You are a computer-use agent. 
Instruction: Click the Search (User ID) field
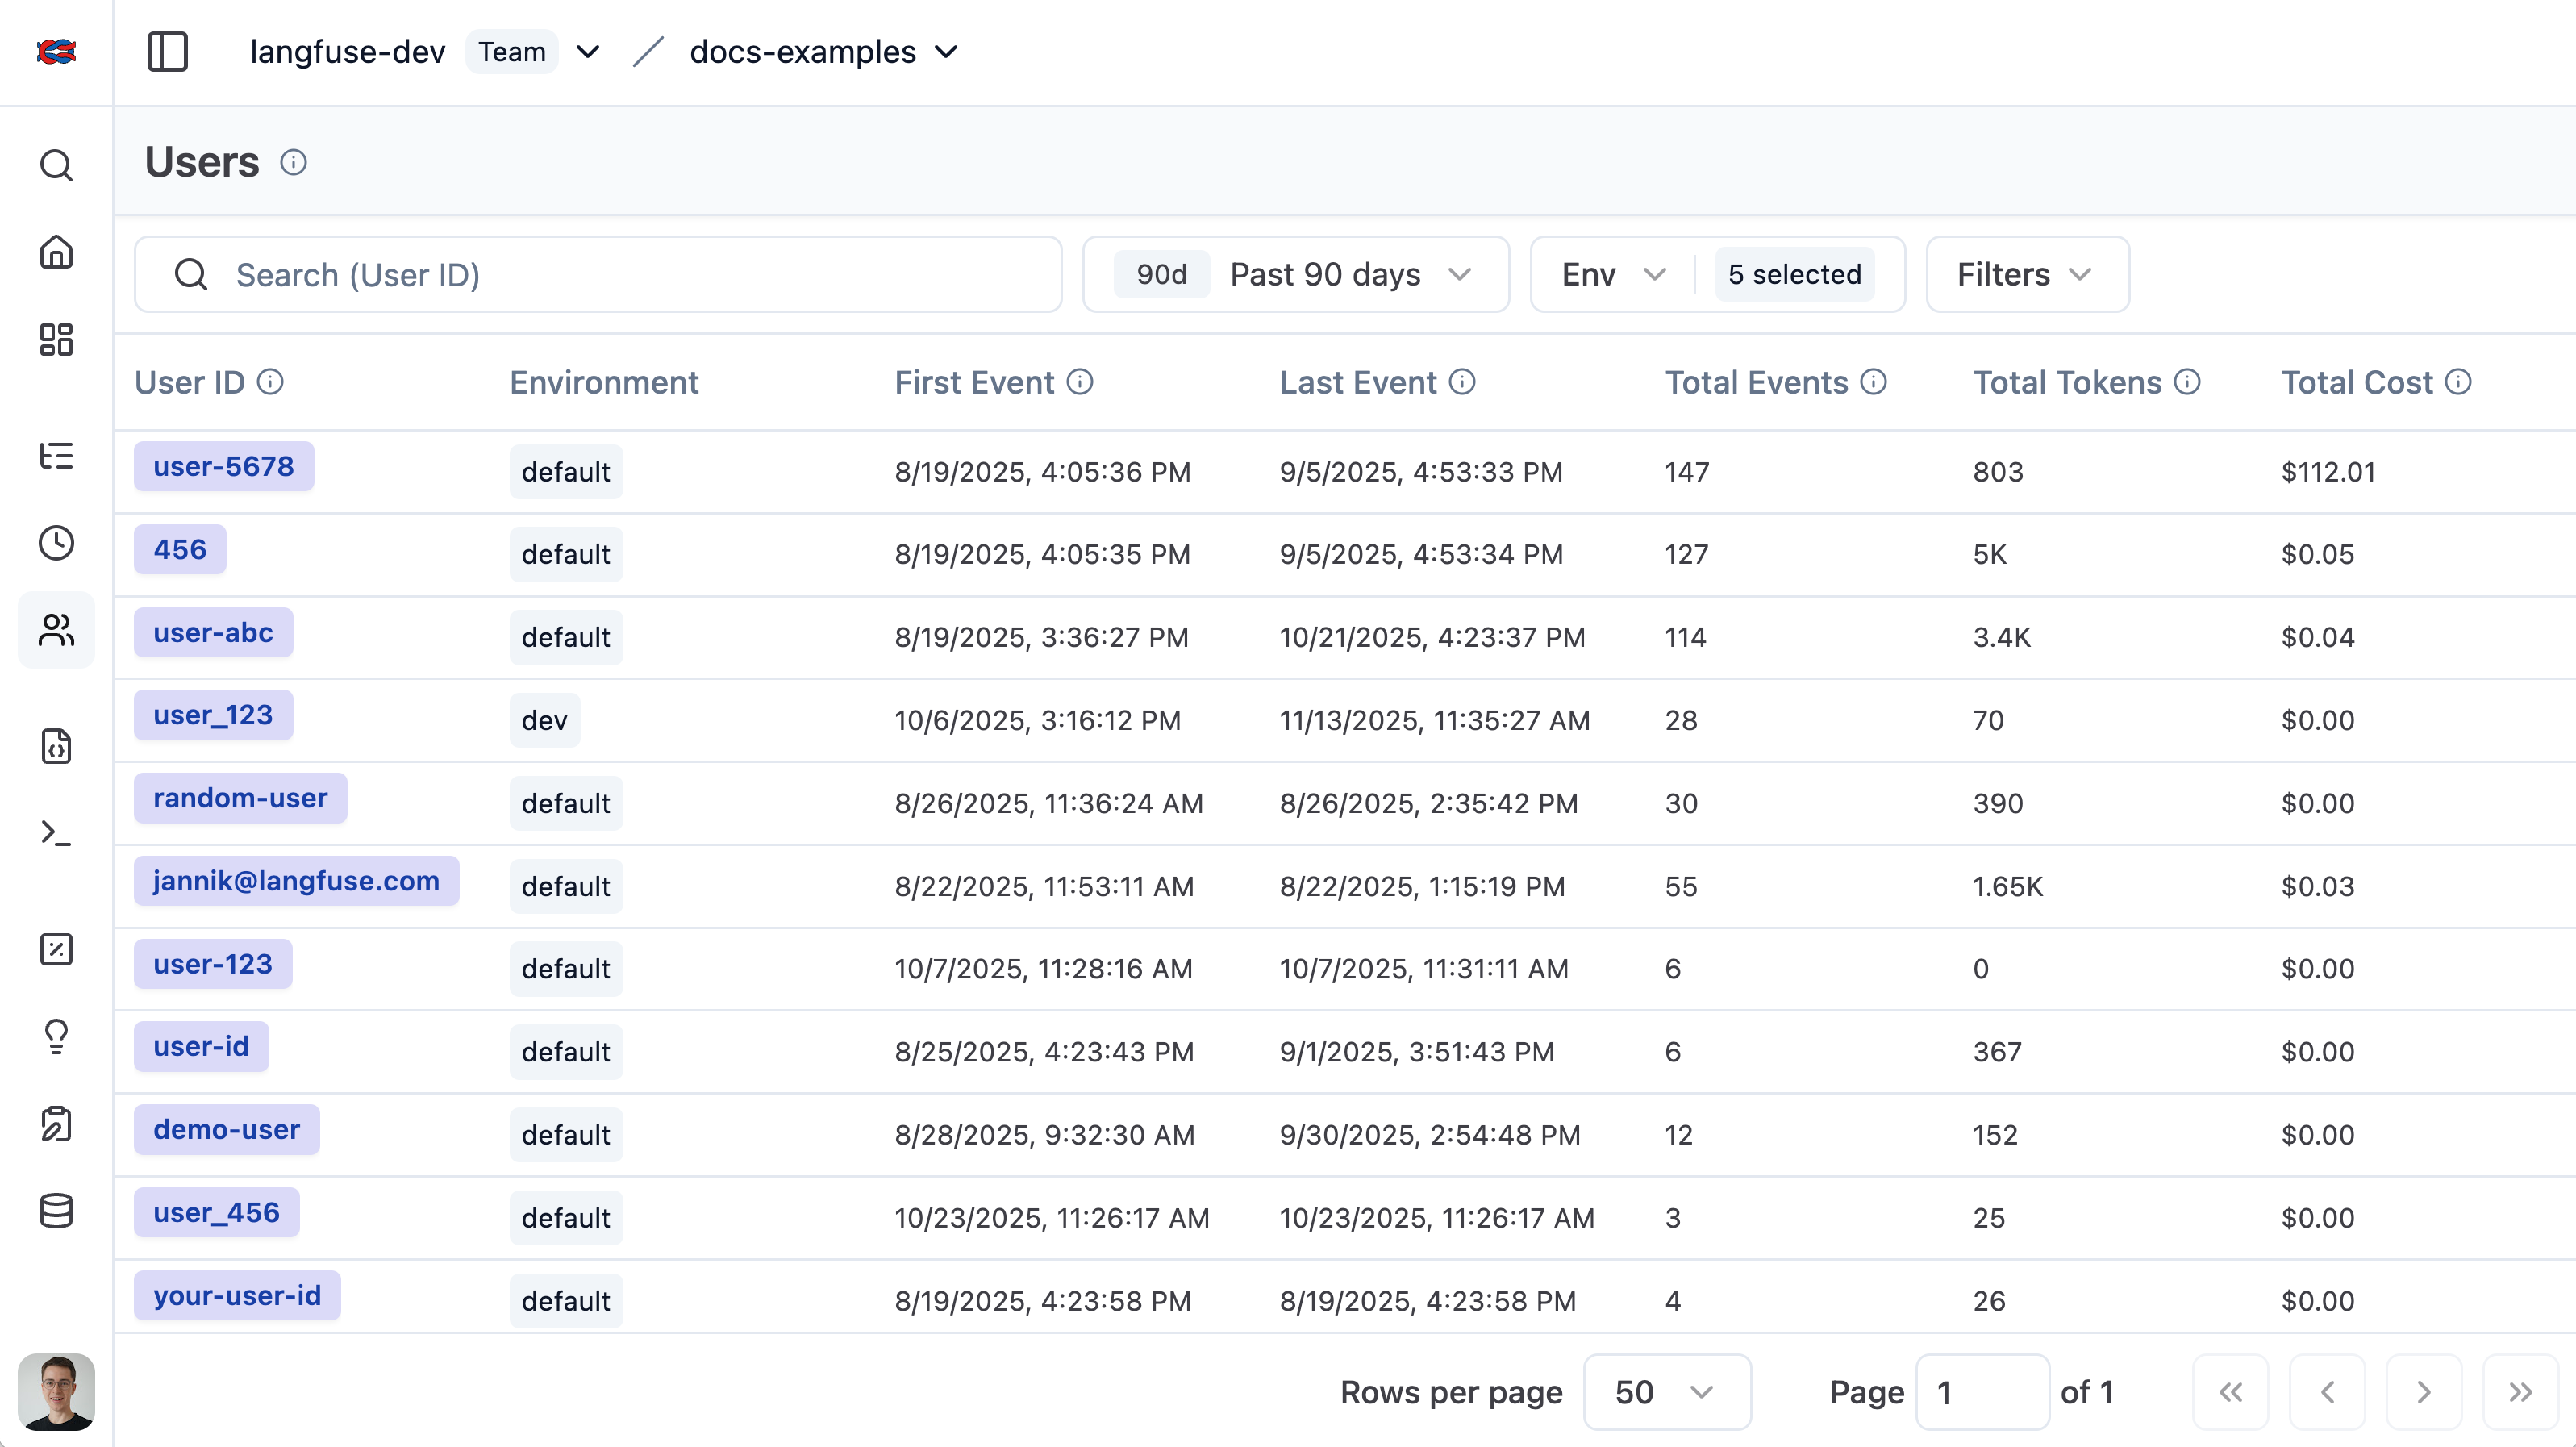pos(598,274)
